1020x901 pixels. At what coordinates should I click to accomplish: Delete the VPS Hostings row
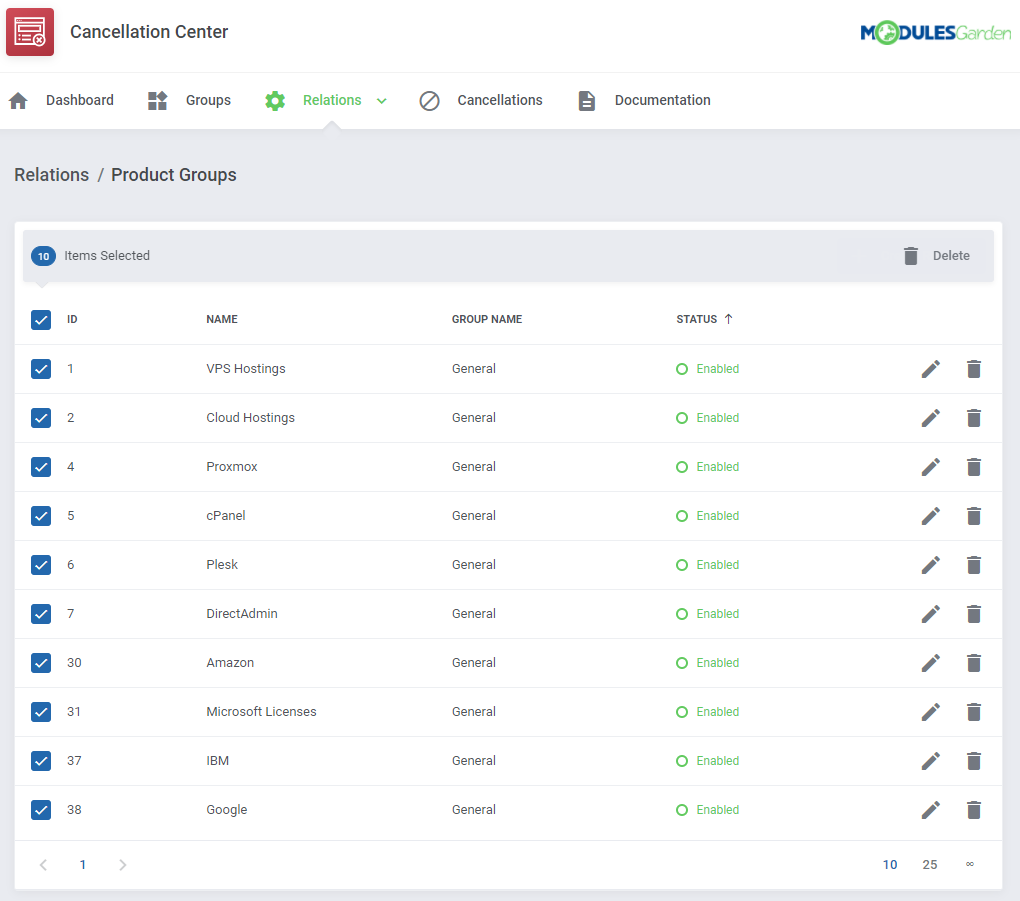(974, 369)
